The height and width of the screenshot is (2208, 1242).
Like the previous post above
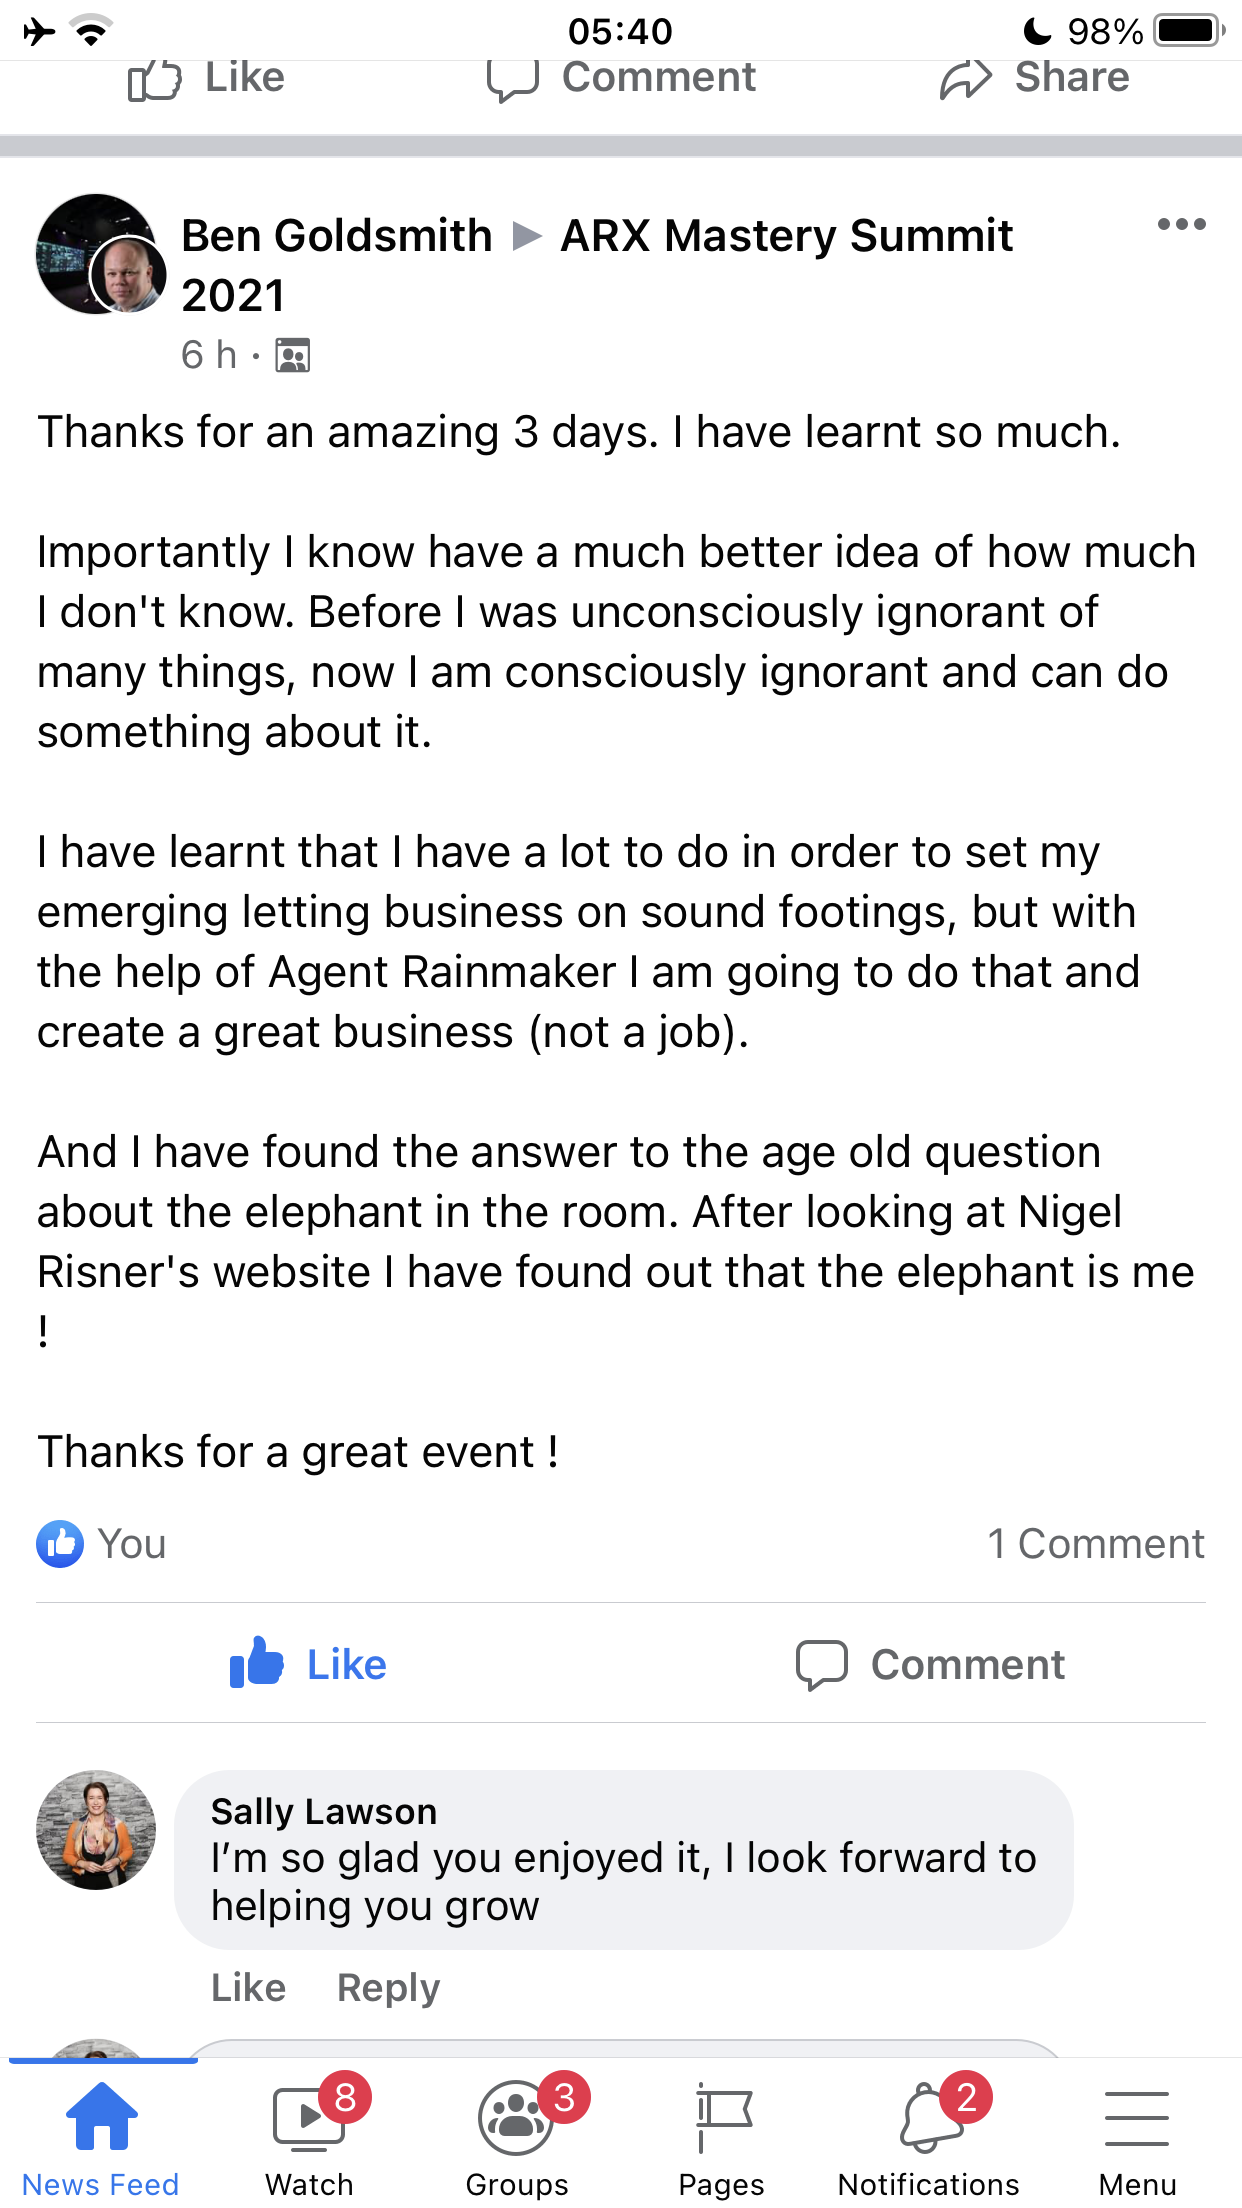207,79
